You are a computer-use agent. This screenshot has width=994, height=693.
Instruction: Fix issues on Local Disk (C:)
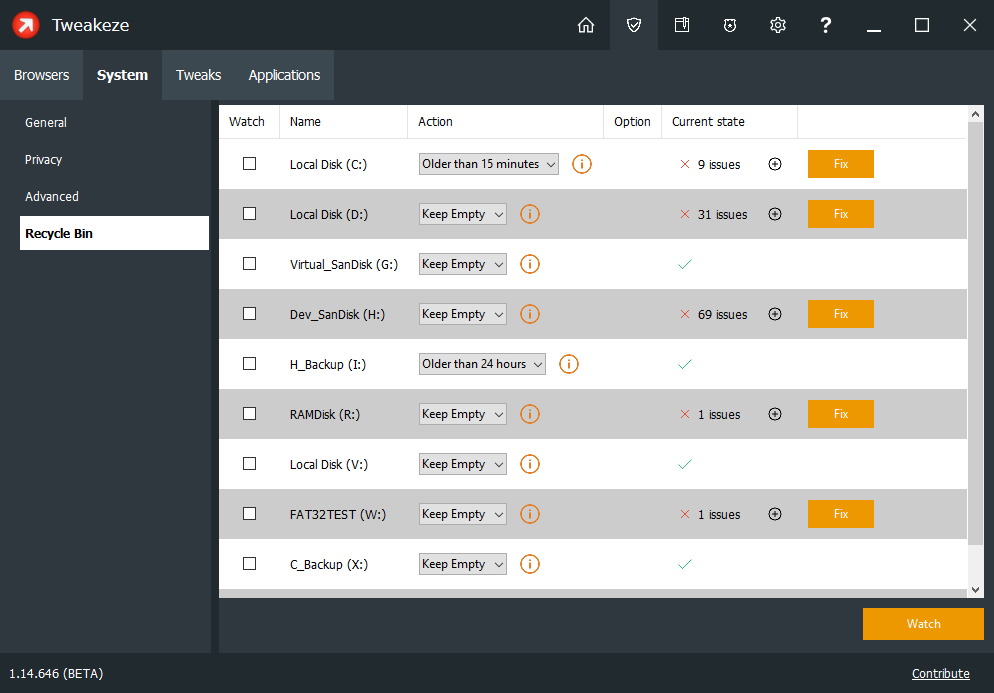841,164
